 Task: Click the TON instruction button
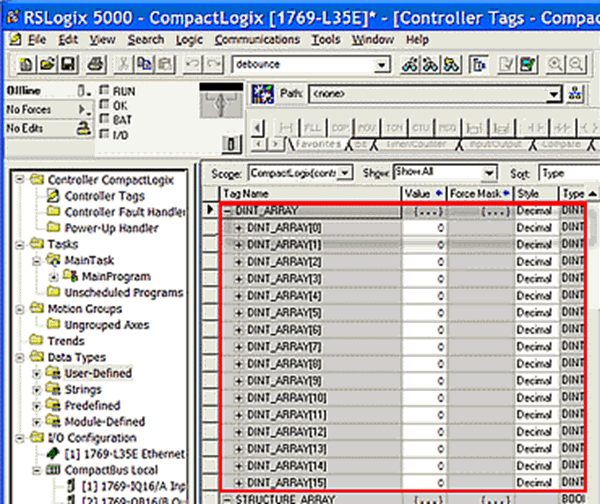tap(394, 128)
